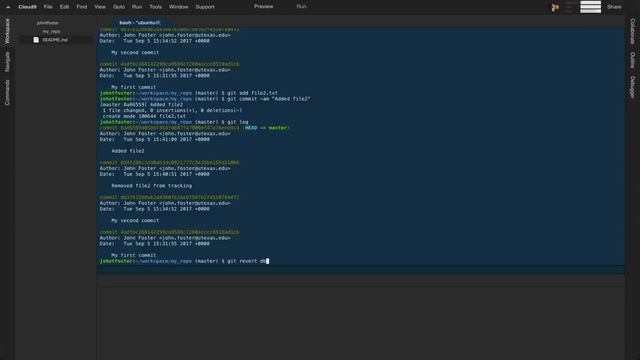This screenshot has height=360, width=640.
Task: Select README.md in the file tree
Action: (55, 40)
